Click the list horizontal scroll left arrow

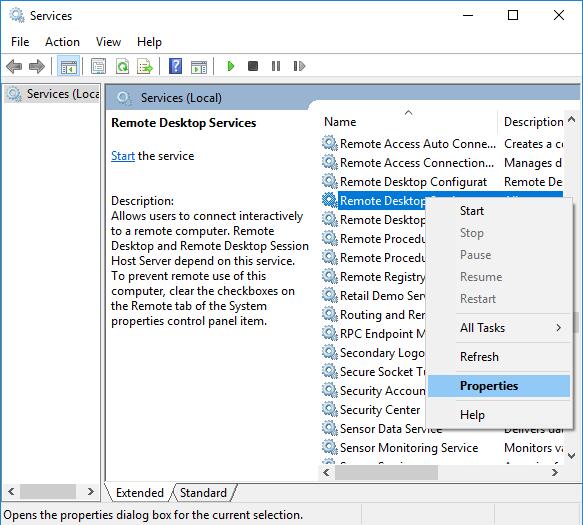coord(326,472)
